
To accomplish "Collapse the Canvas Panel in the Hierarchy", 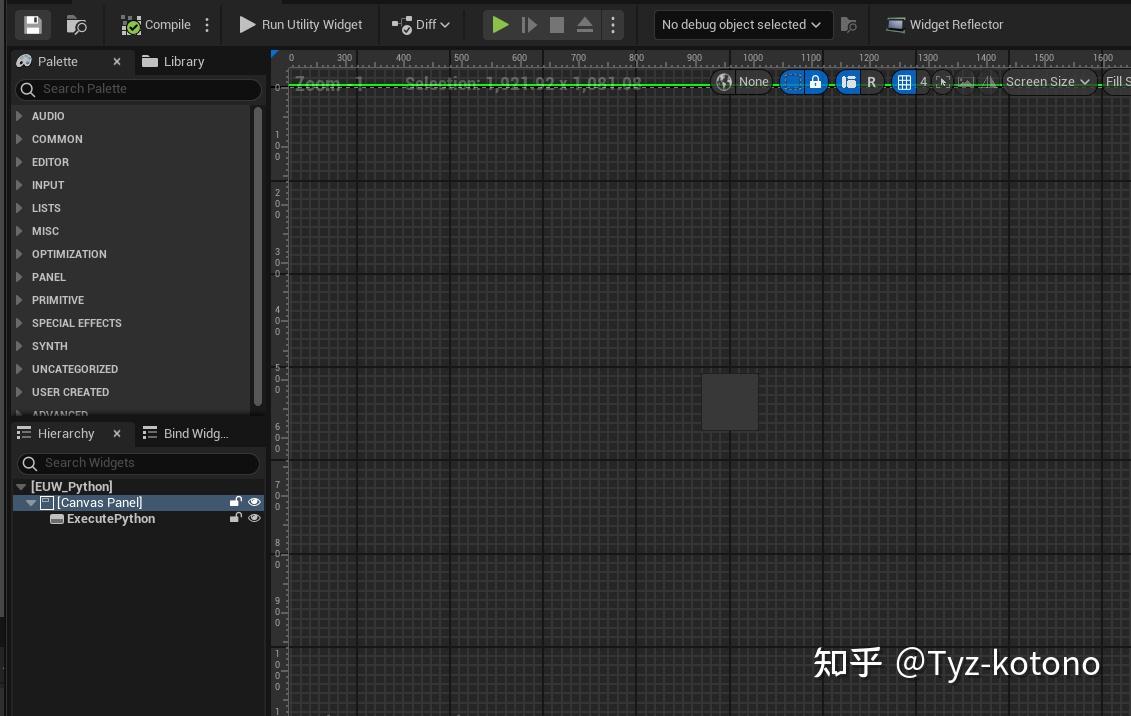I will (x=31, y=502).
